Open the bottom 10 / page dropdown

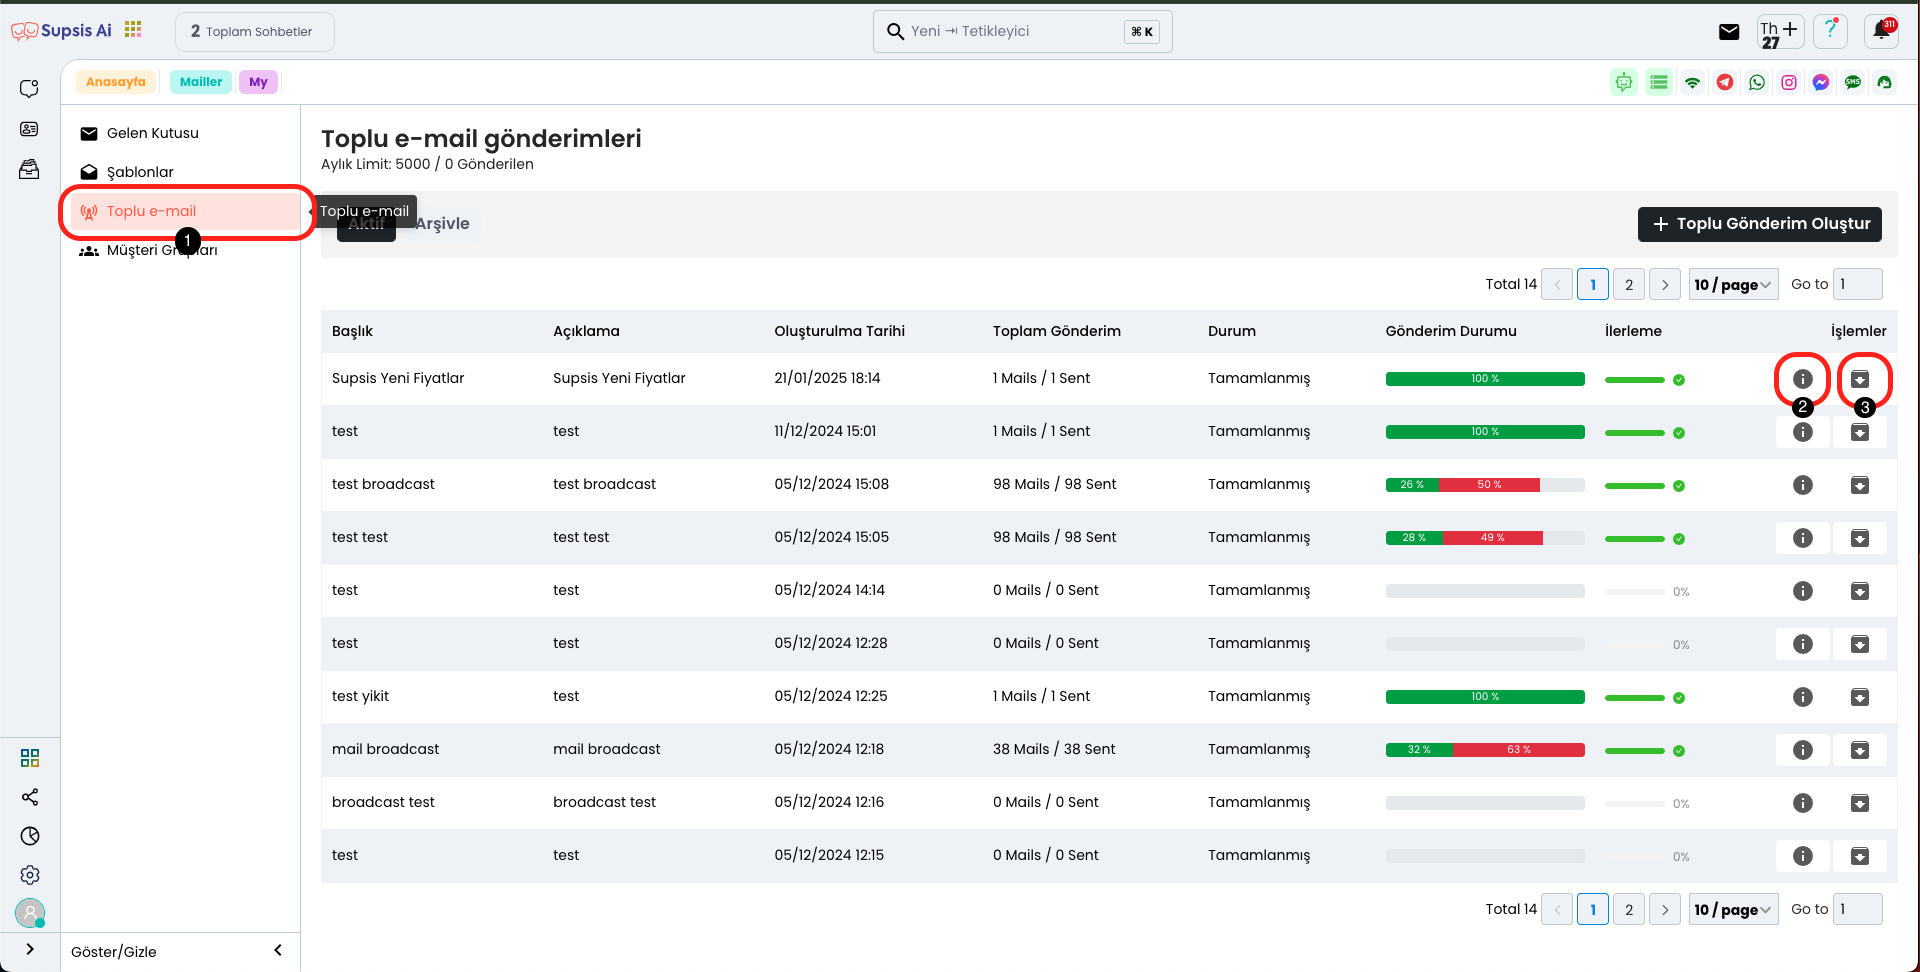point(1733,910)
